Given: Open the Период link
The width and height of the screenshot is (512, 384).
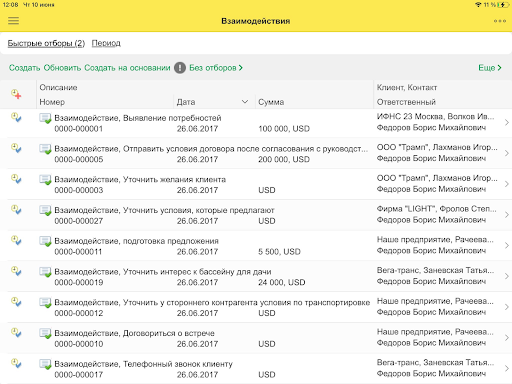Looking at the screenshot, I should 106,43.
